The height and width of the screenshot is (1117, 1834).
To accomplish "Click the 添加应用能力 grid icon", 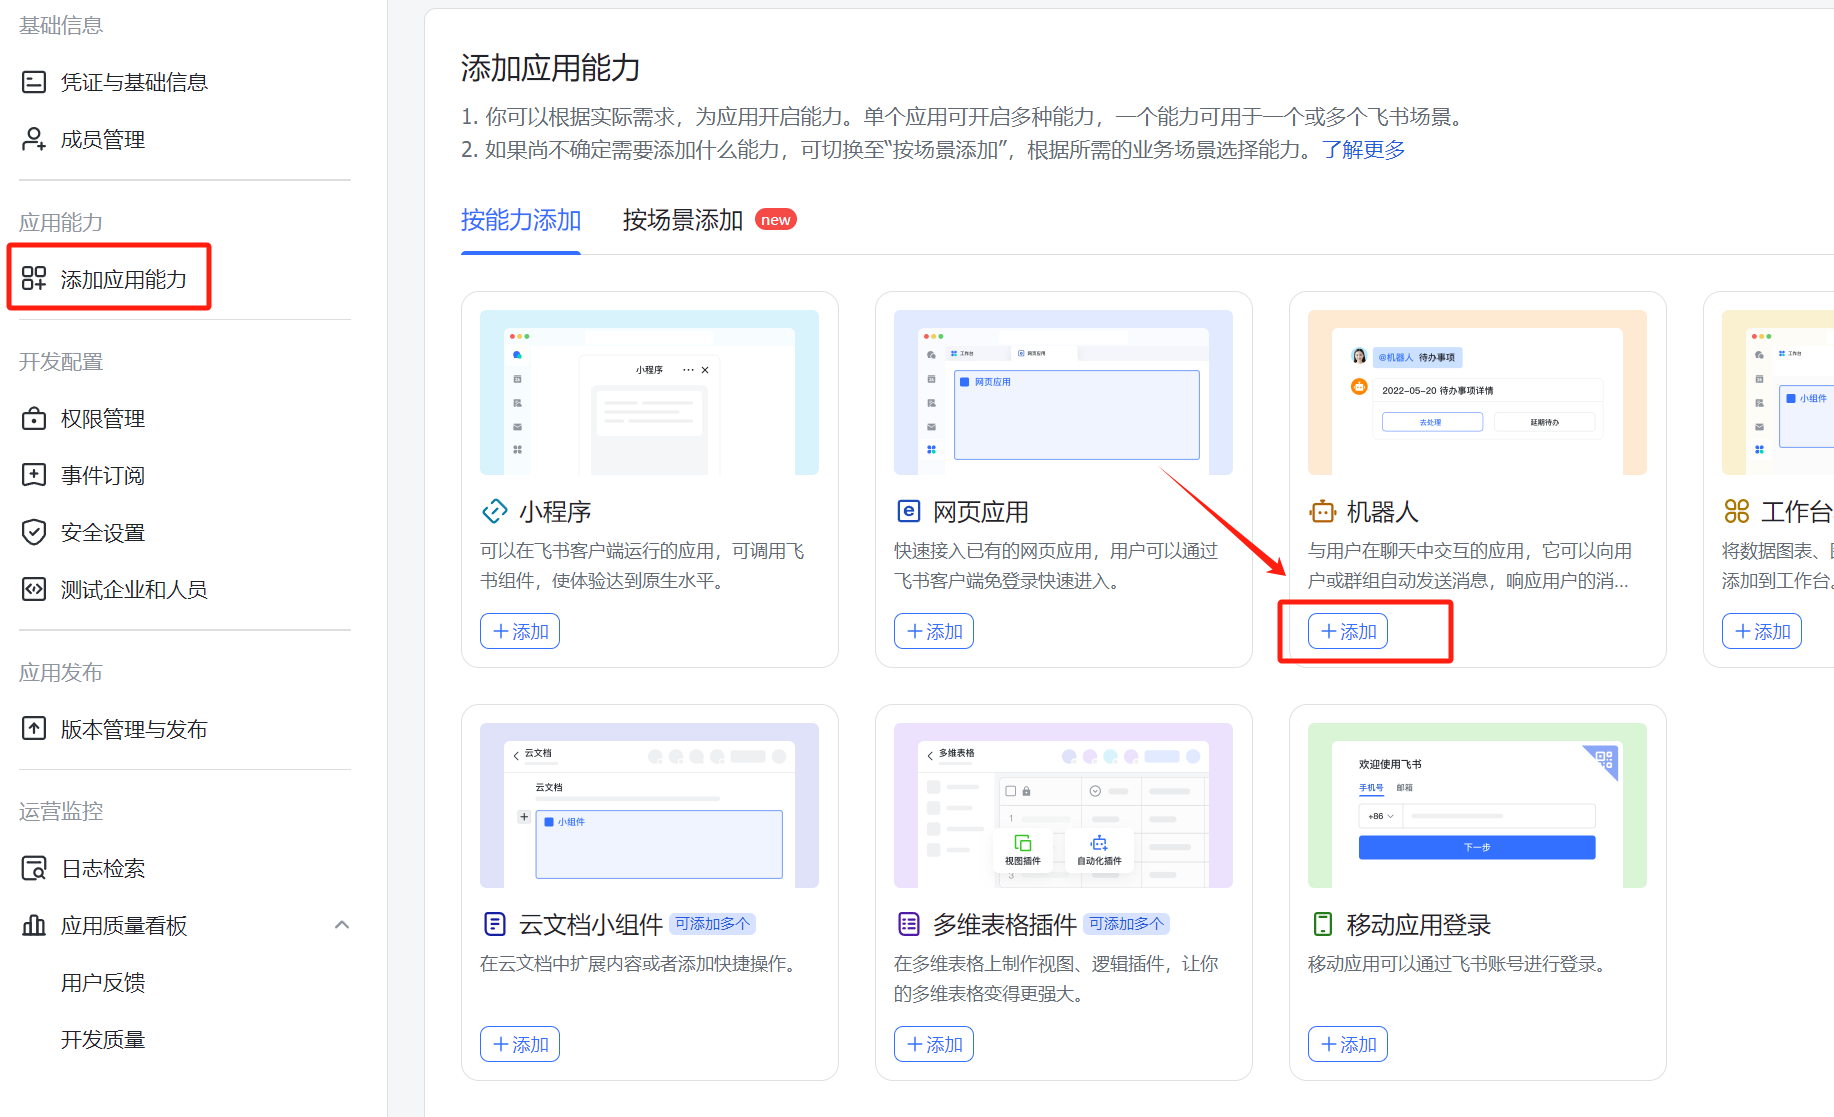I will tap(34, 278).
